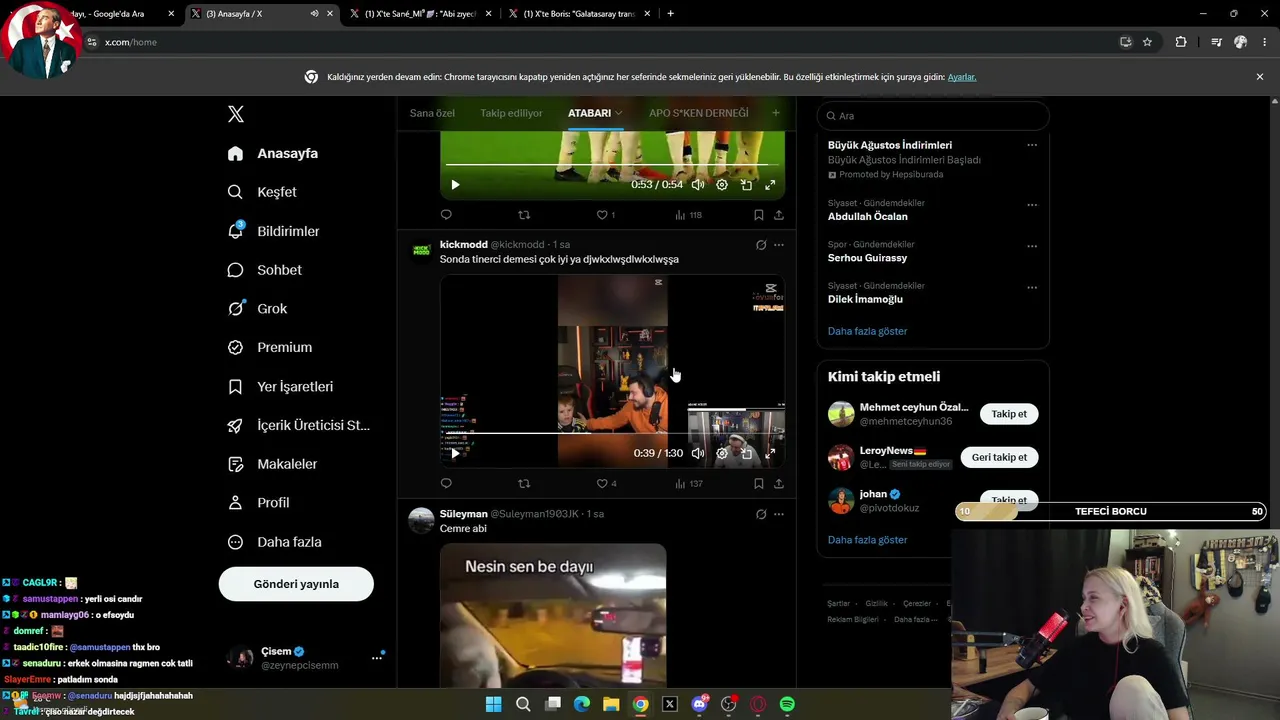Show more trends with Daha fazla göster

[867, 331]
